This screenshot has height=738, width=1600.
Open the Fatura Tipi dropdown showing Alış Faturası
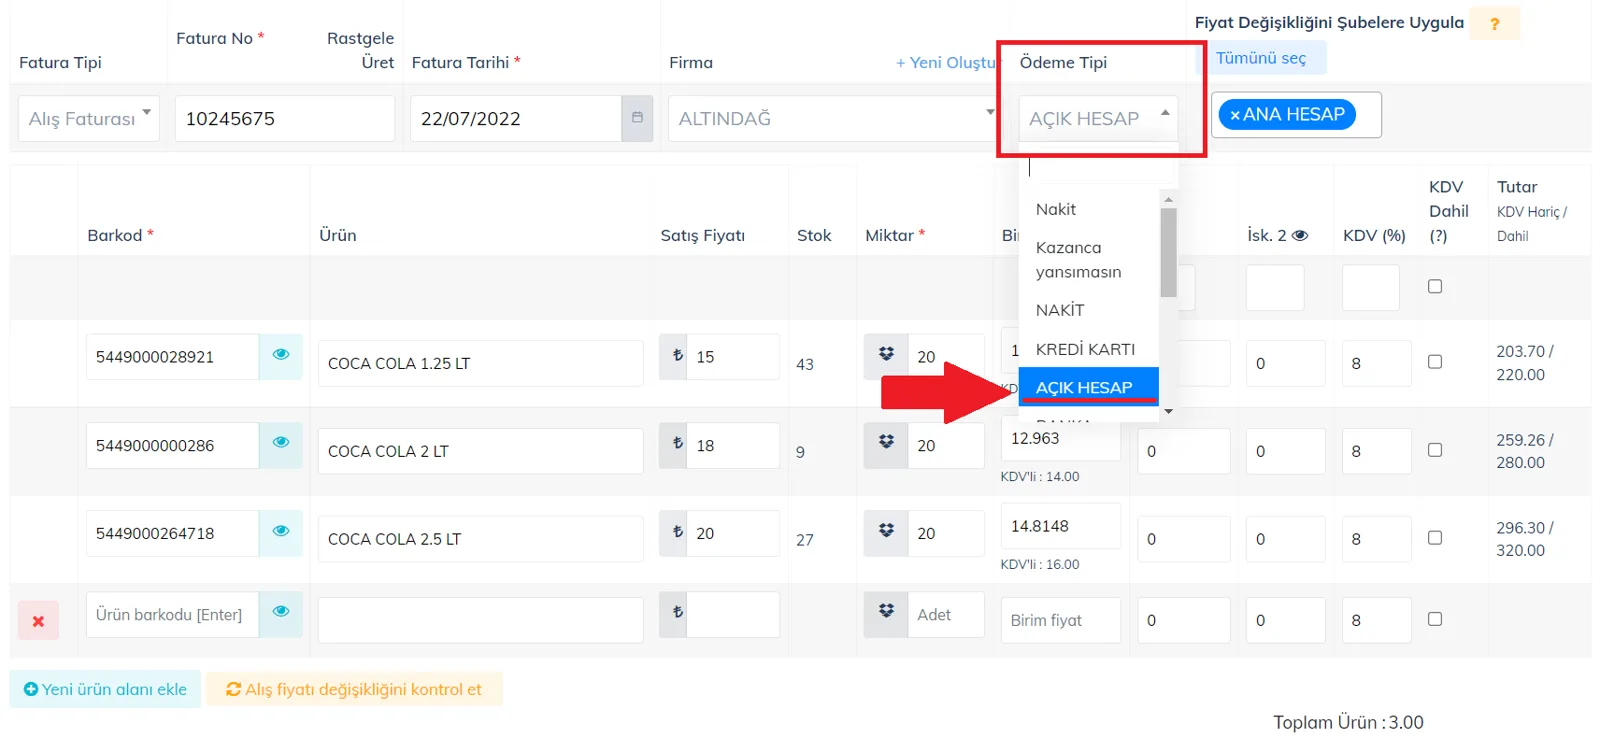89,118
